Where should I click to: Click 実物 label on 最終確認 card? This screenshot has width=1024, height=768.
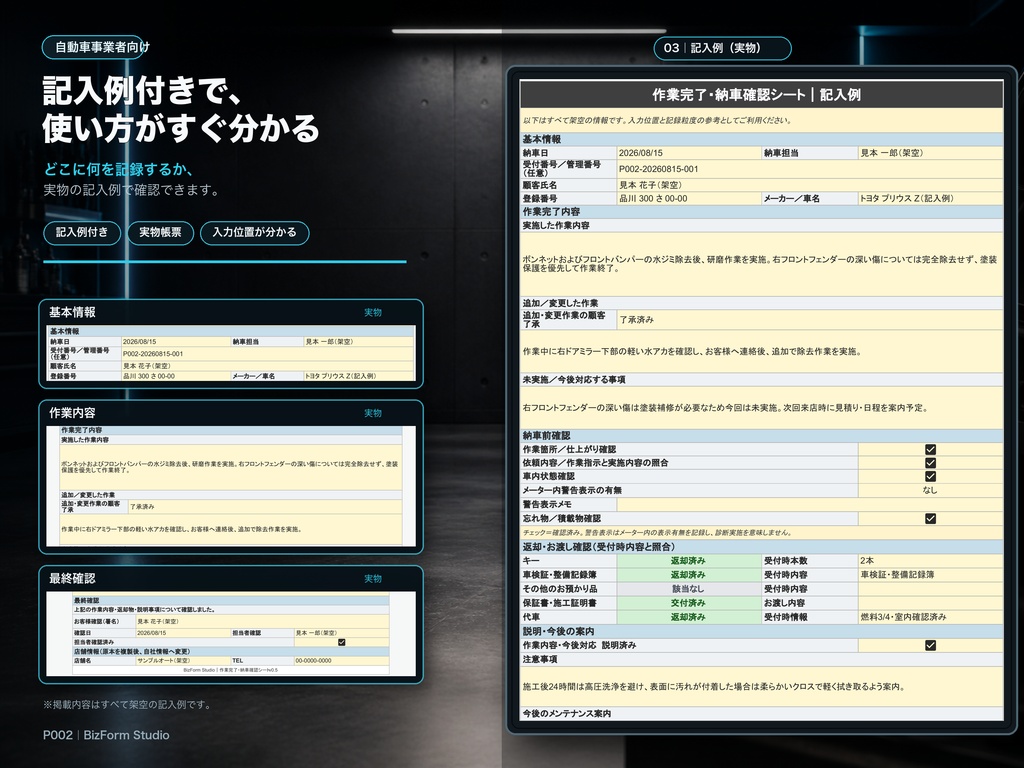point(373,579)
